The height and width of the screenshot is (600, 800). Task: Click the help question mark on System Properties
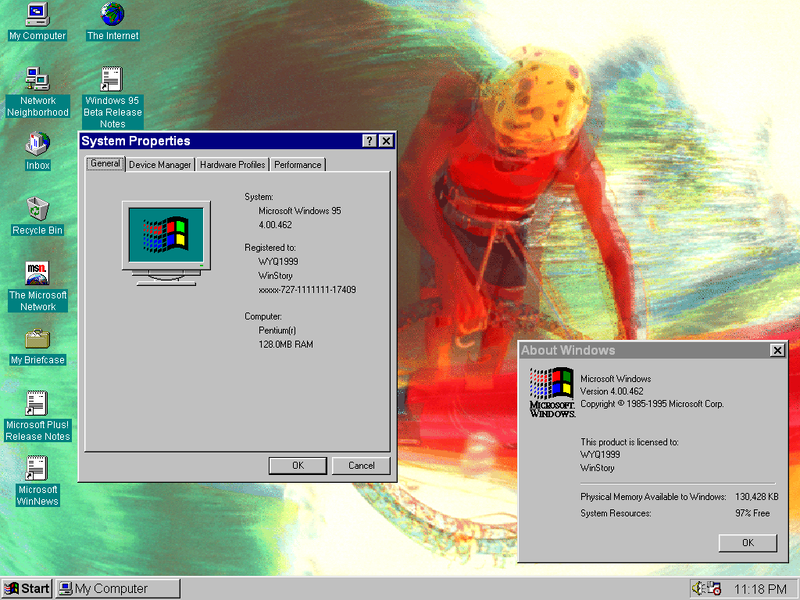(372, 141)
